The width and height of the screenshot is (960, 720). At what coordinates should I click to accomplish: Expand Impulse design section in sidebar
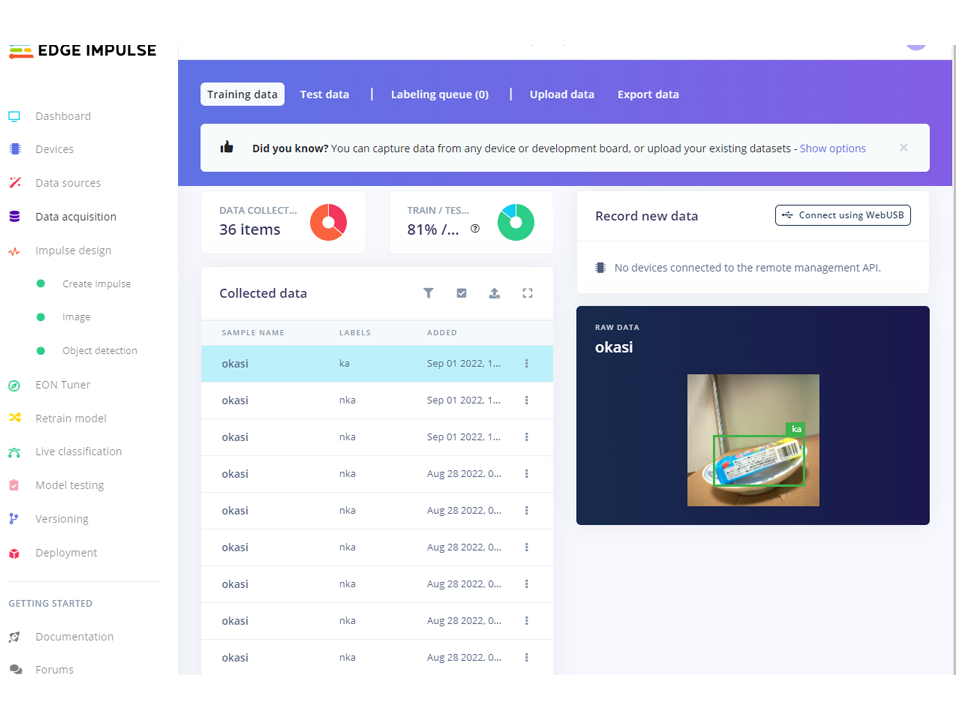click(x=73, y=250)
